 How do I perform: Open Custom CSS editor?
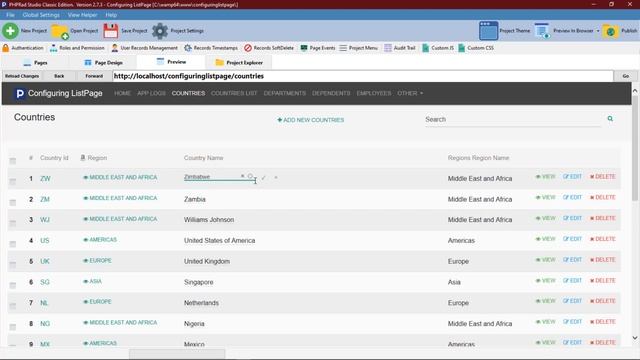click(476, 48)
